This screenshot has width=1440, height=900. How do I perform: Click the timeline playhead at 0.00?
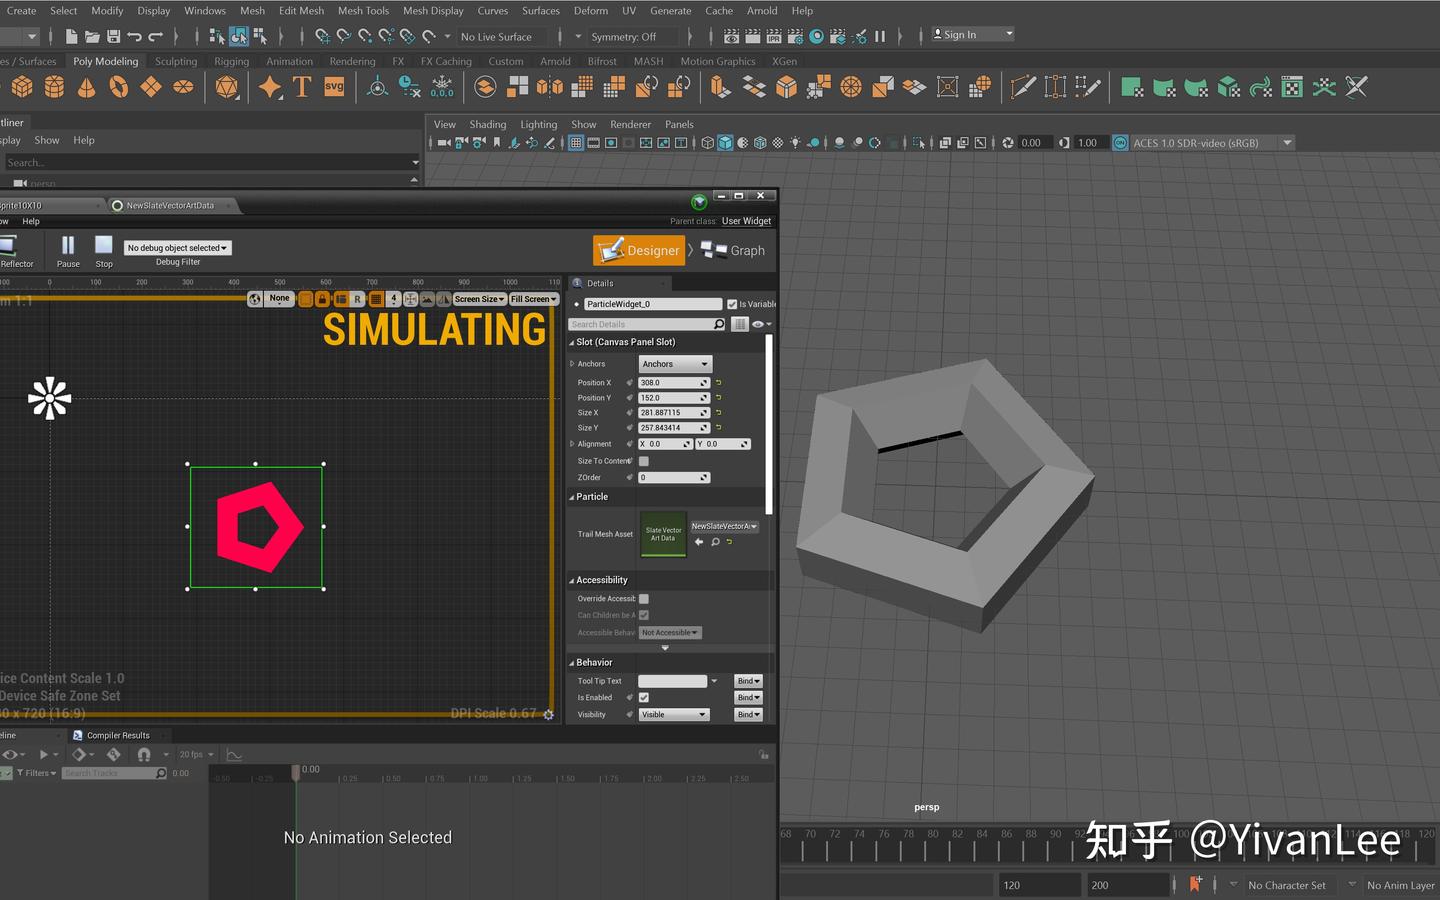296,772
